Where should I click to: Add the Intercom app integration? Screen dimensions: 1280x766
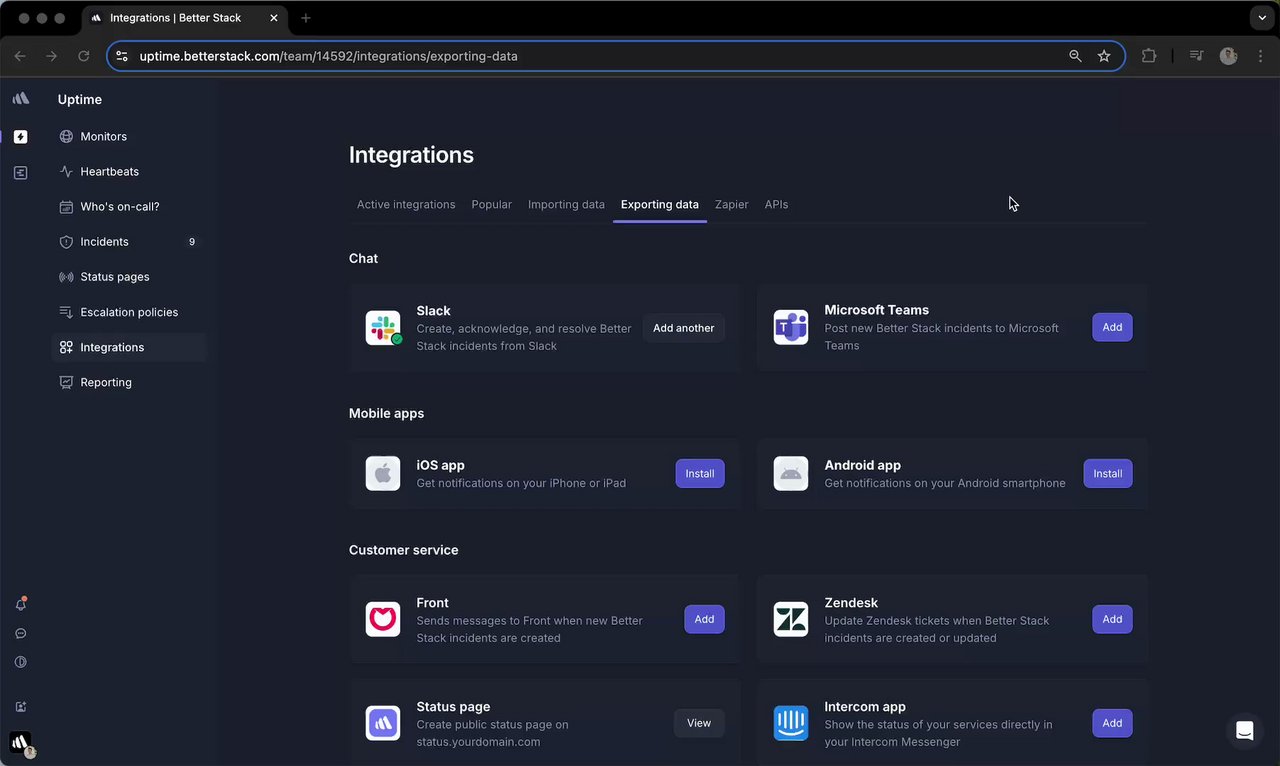pos(1112,723)
